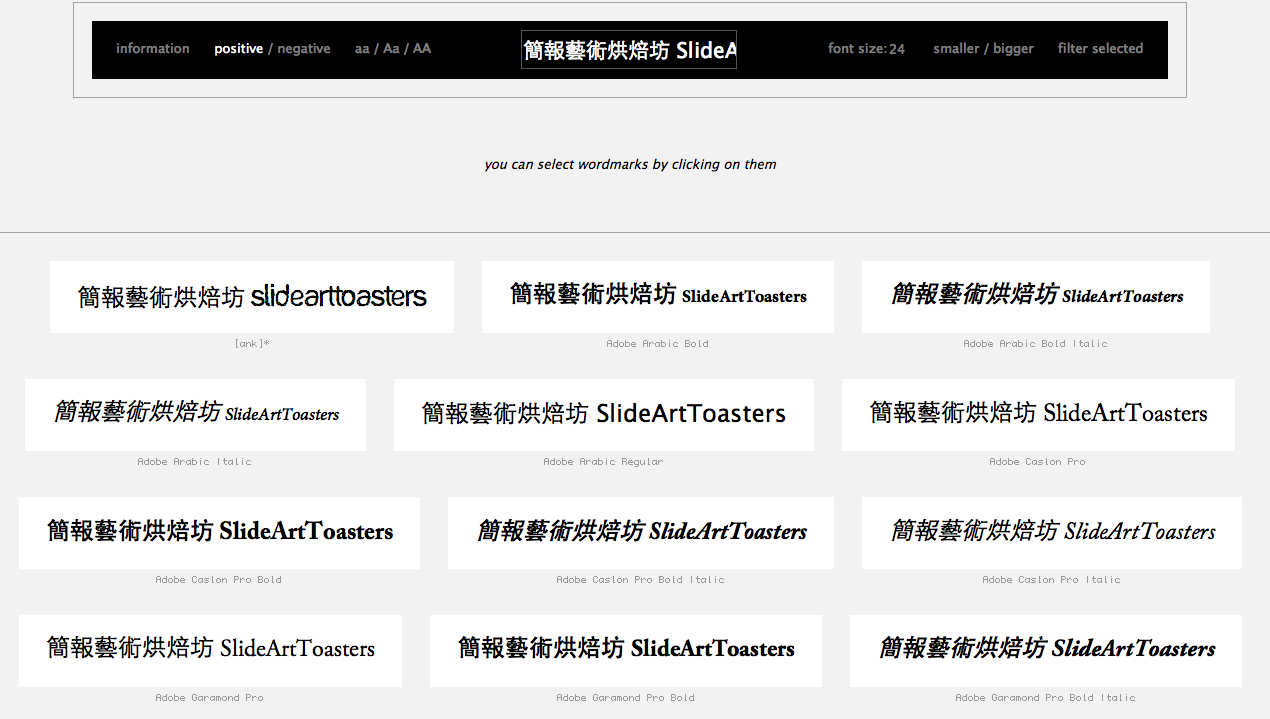This screenshot has width=1270, height=719.
Task: Click the Adobe Caslon Pro Bold font label
Action: point(219,580)
